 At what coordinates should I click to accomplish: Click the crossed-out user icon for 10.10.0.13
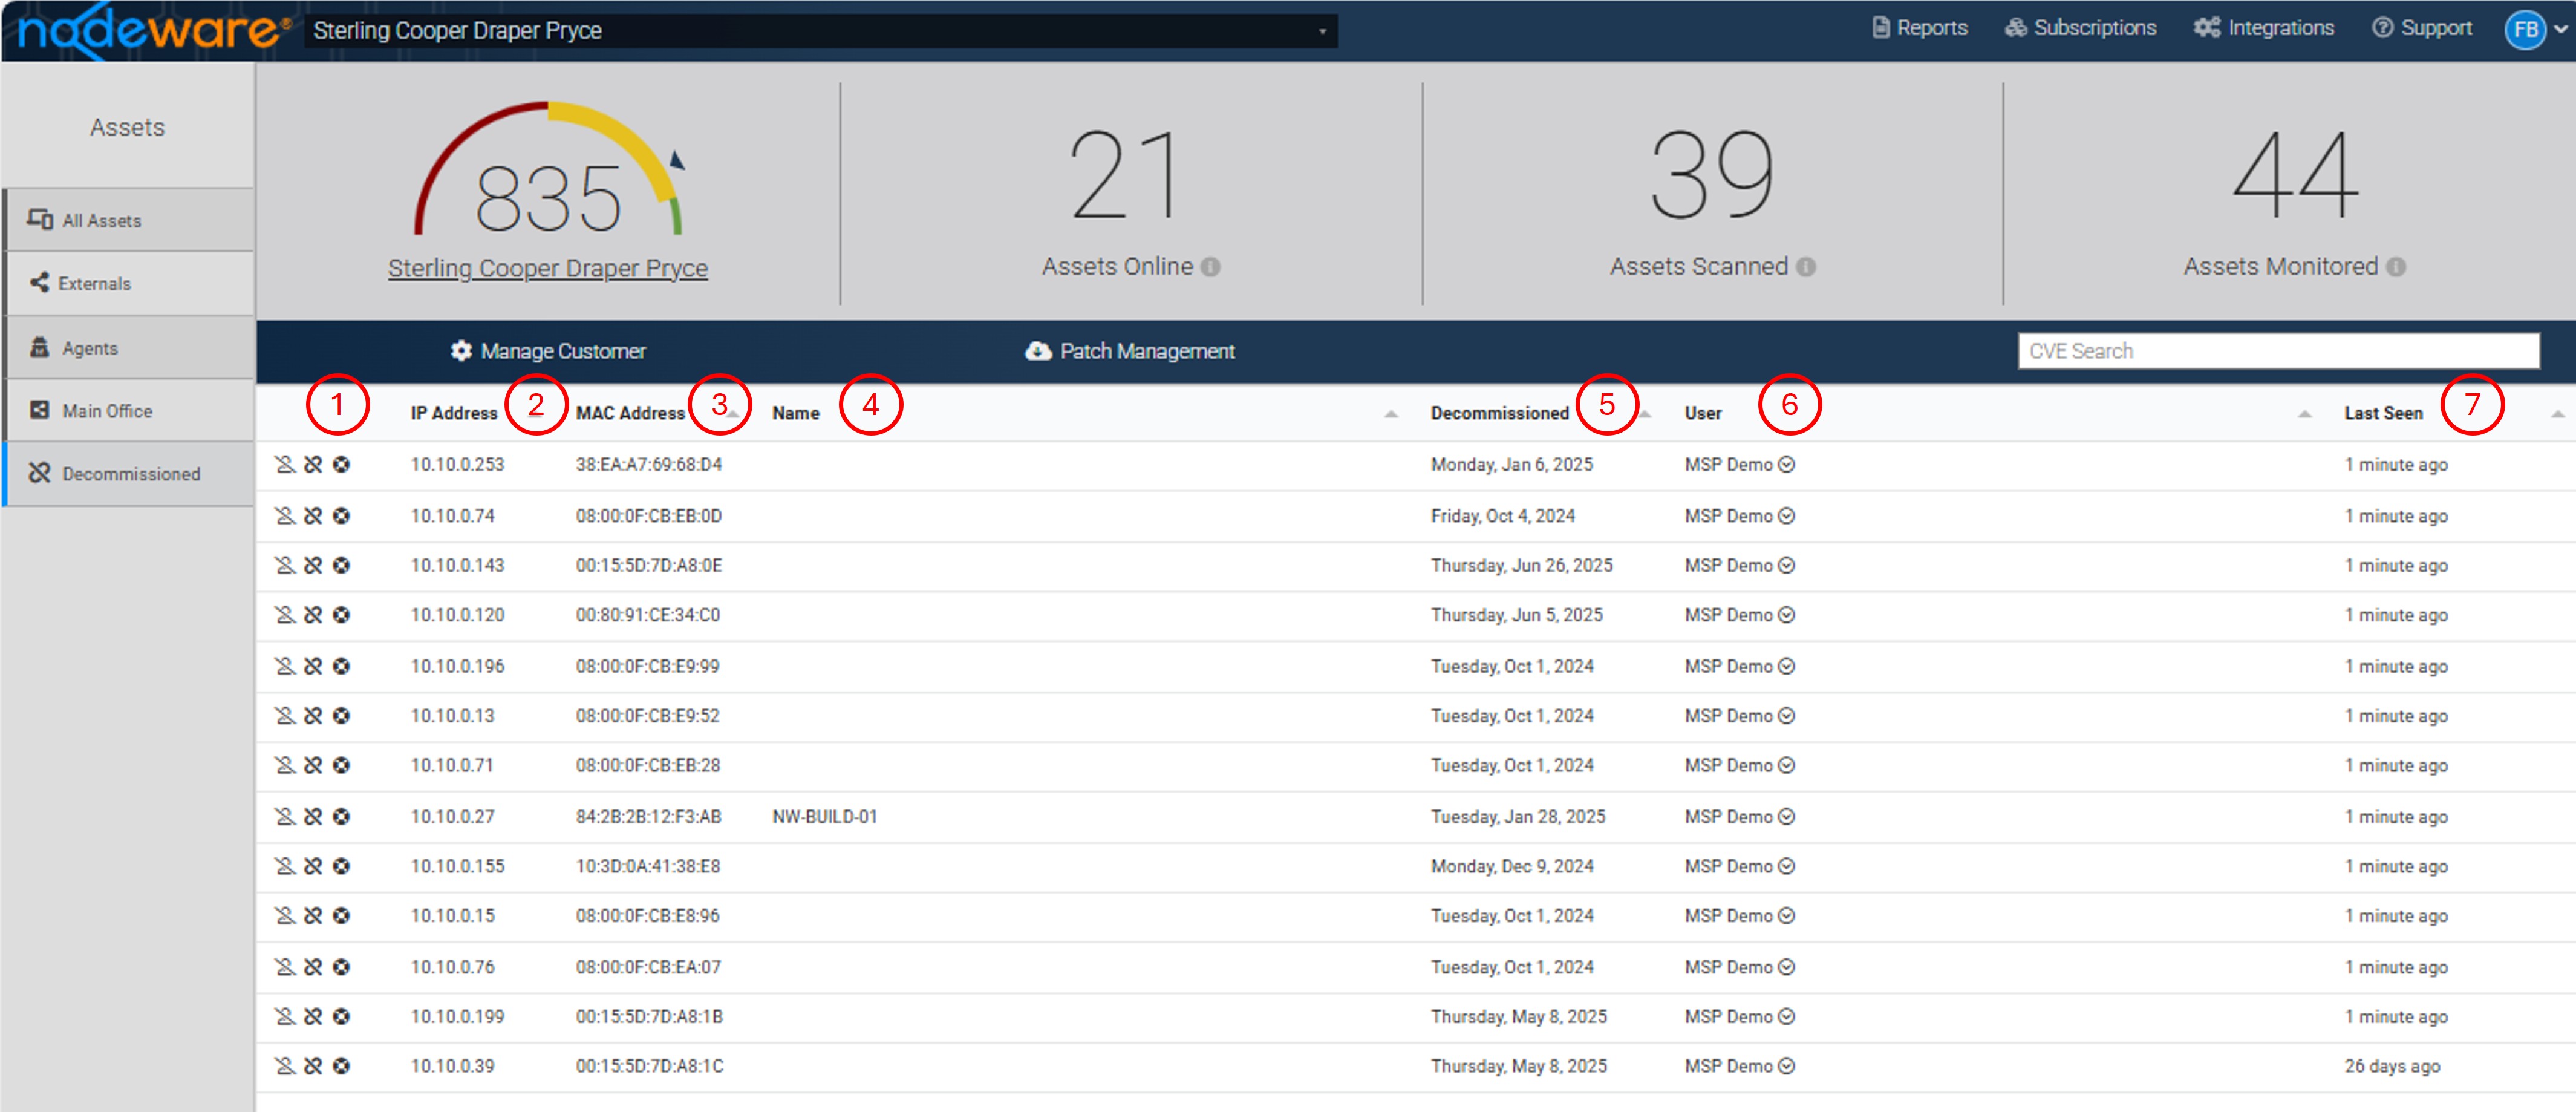(x=285, y=716)
